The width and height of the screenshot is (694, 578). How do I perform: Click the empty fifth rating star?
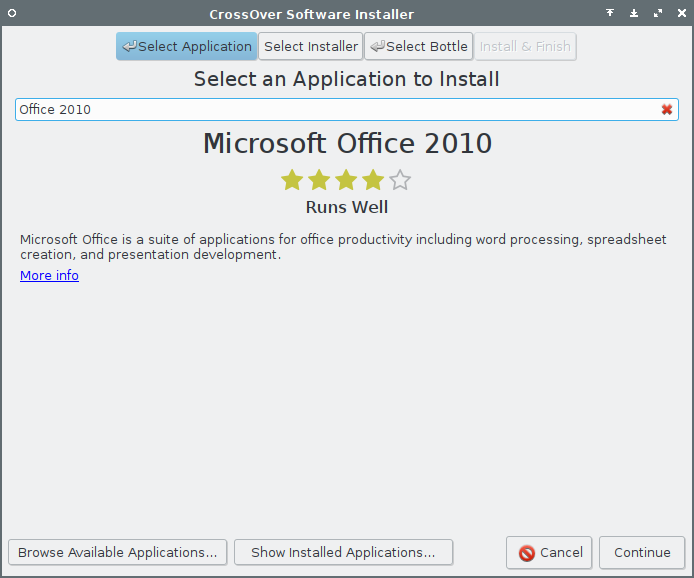click(x=400, y=180)
